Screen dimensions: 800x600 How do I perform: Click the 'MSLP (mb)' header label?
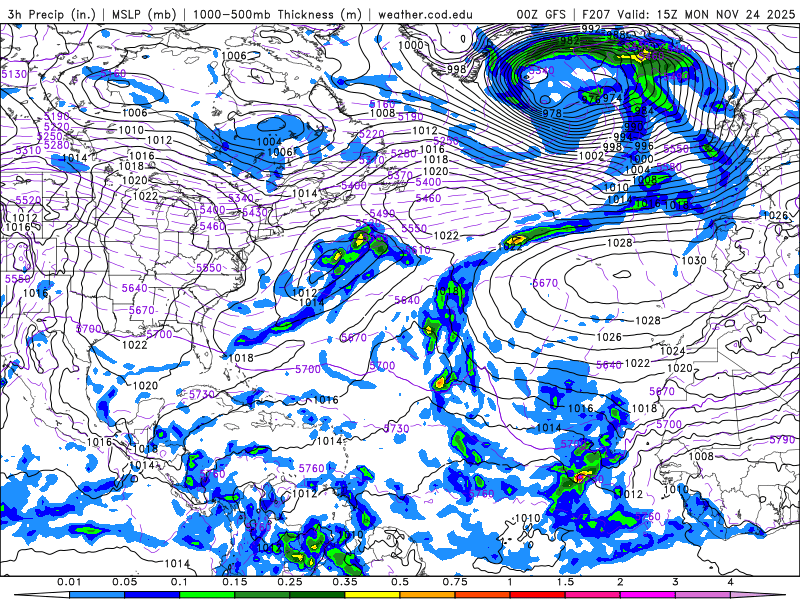coord(145,14)
